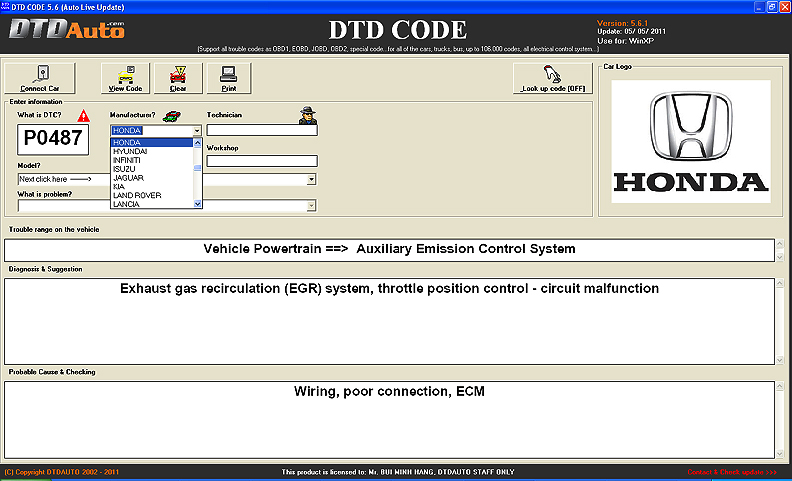The width and height of the screenshot is (792, 481).
Task: Select INFINITI in the manufacturer list
Action: click(x=152, y=160)
